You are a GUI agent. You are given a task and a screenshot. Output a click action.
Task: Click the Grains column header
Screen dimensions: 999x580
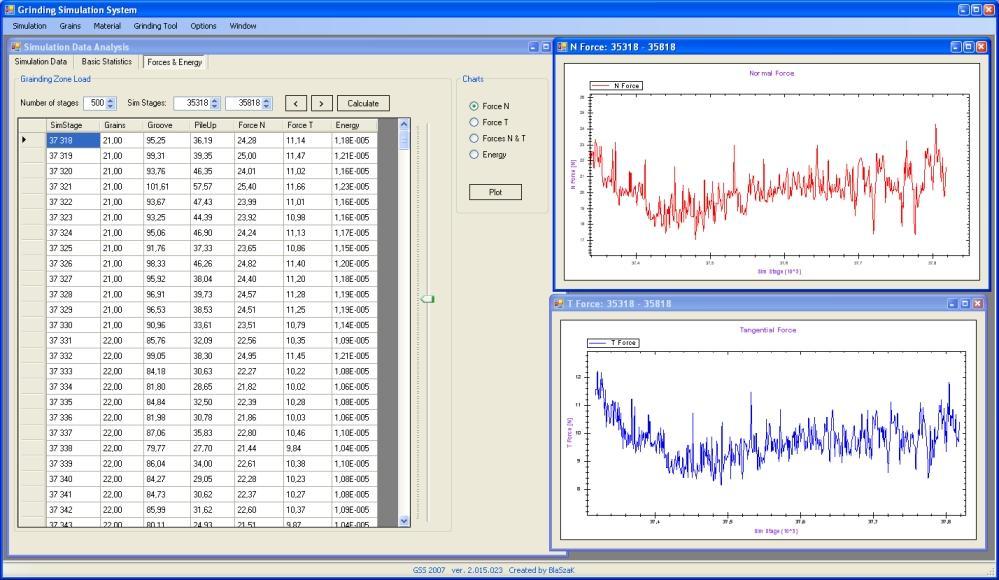click(x=122, y=125)
